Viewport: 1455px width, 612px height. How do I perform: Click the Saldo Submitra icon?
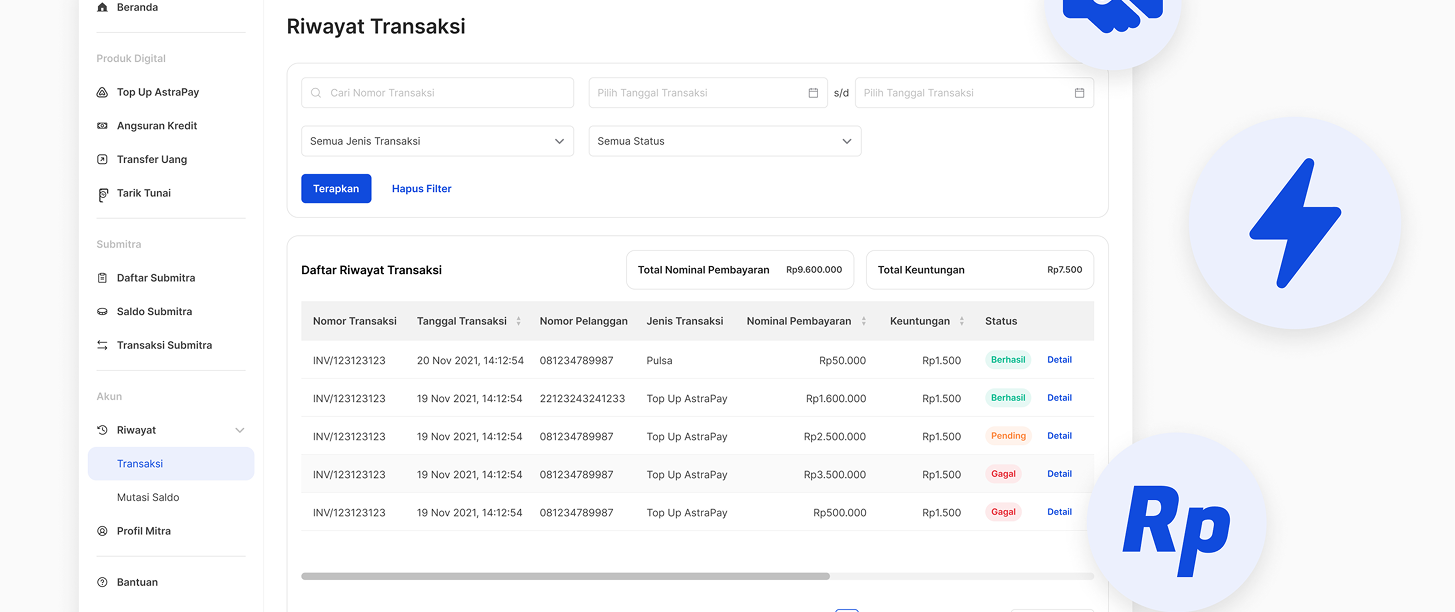tap(102, 312)
